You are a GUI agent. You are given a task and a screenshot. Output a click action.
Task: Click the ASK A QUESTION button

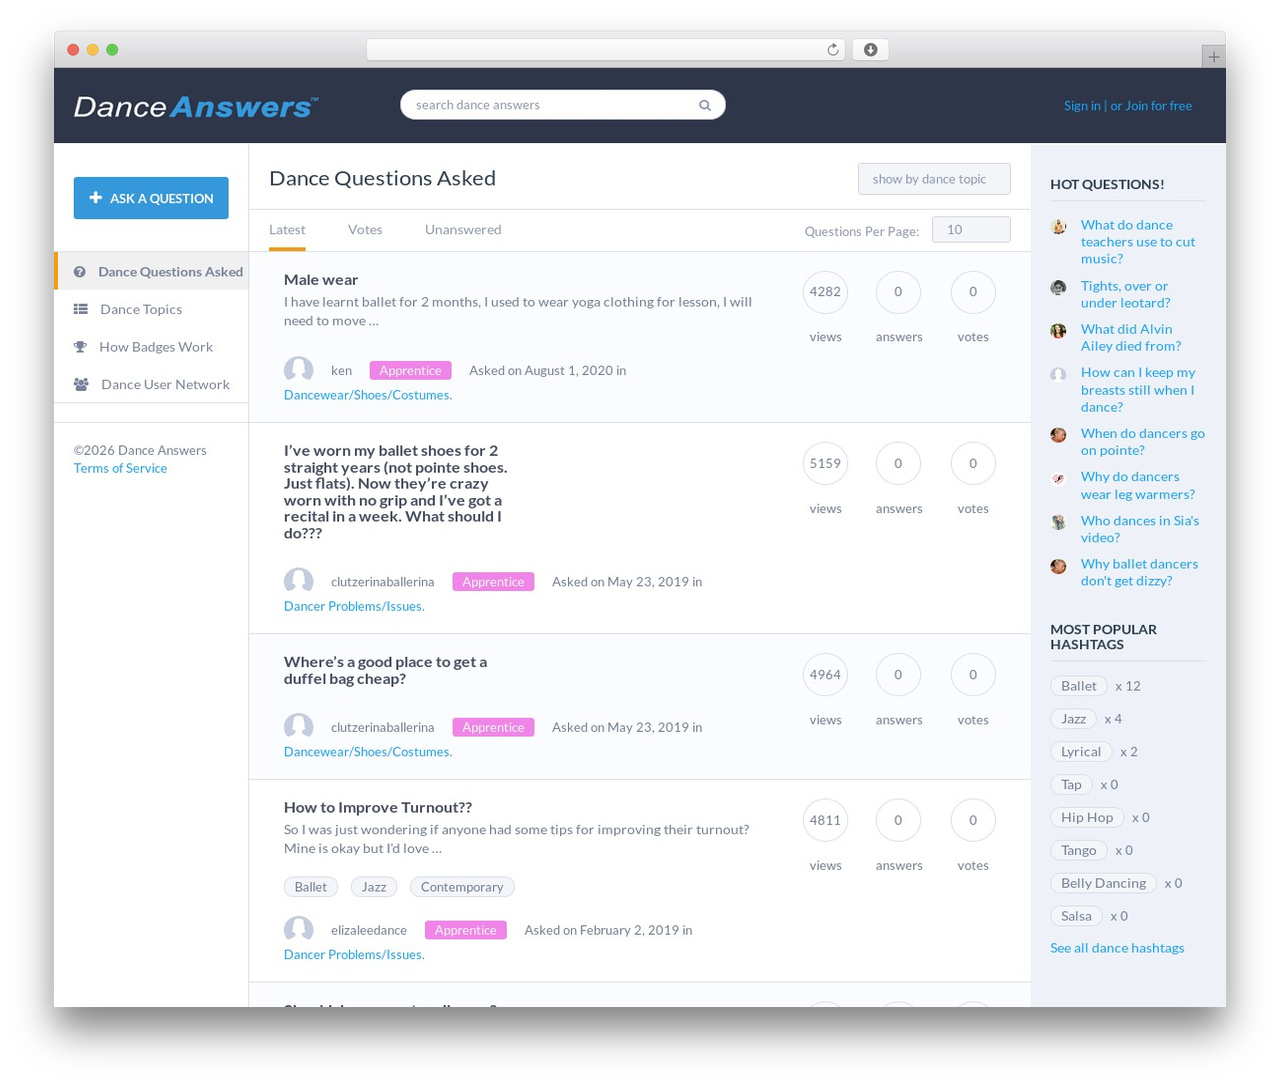(x=151, y=198)
